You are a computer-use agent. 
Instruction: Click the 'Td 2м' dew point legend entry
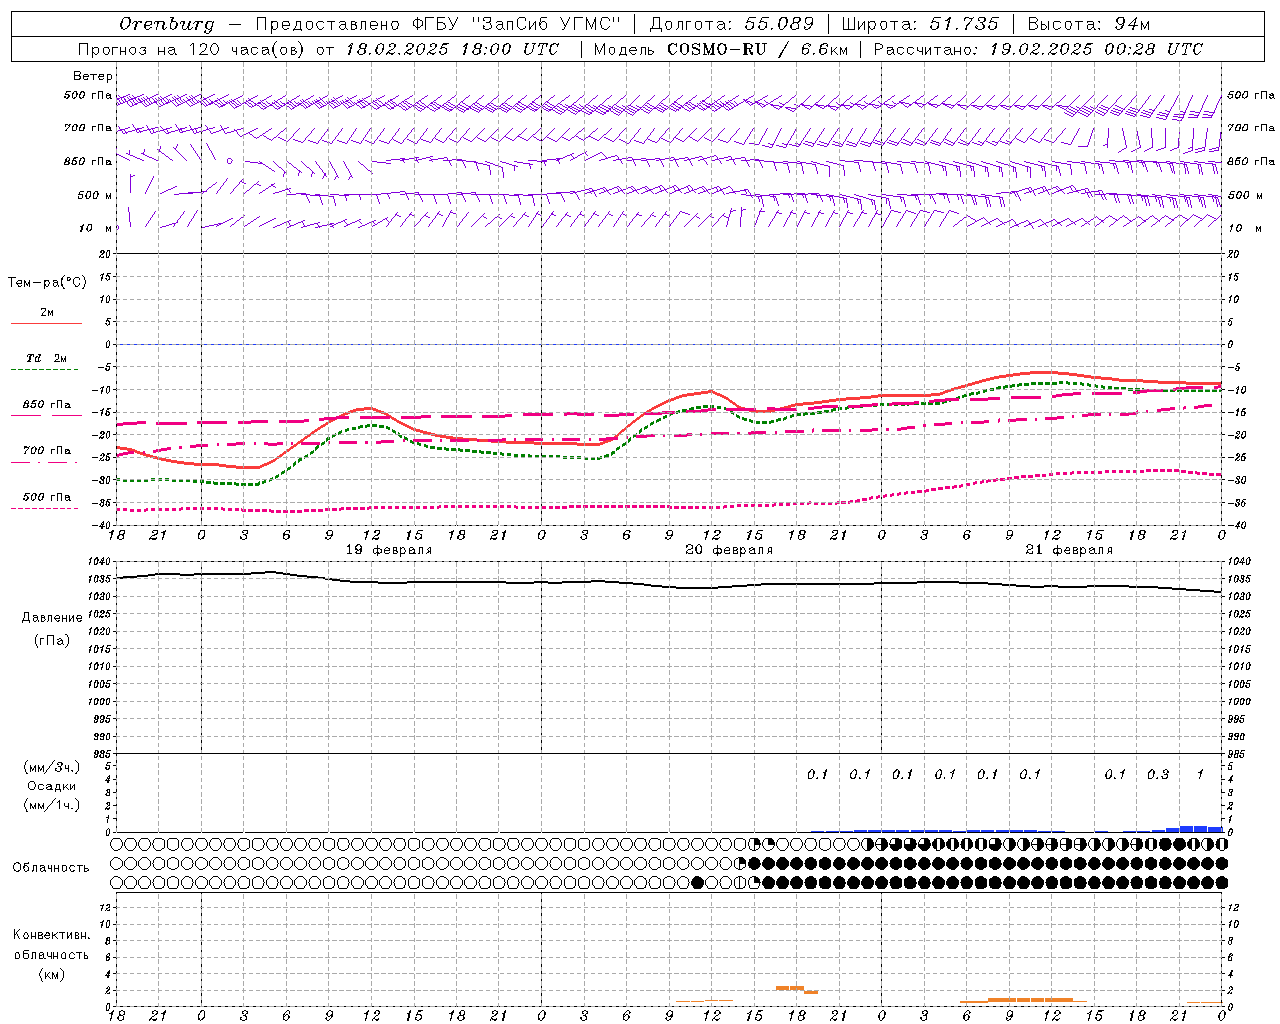[x=46, y=358]
